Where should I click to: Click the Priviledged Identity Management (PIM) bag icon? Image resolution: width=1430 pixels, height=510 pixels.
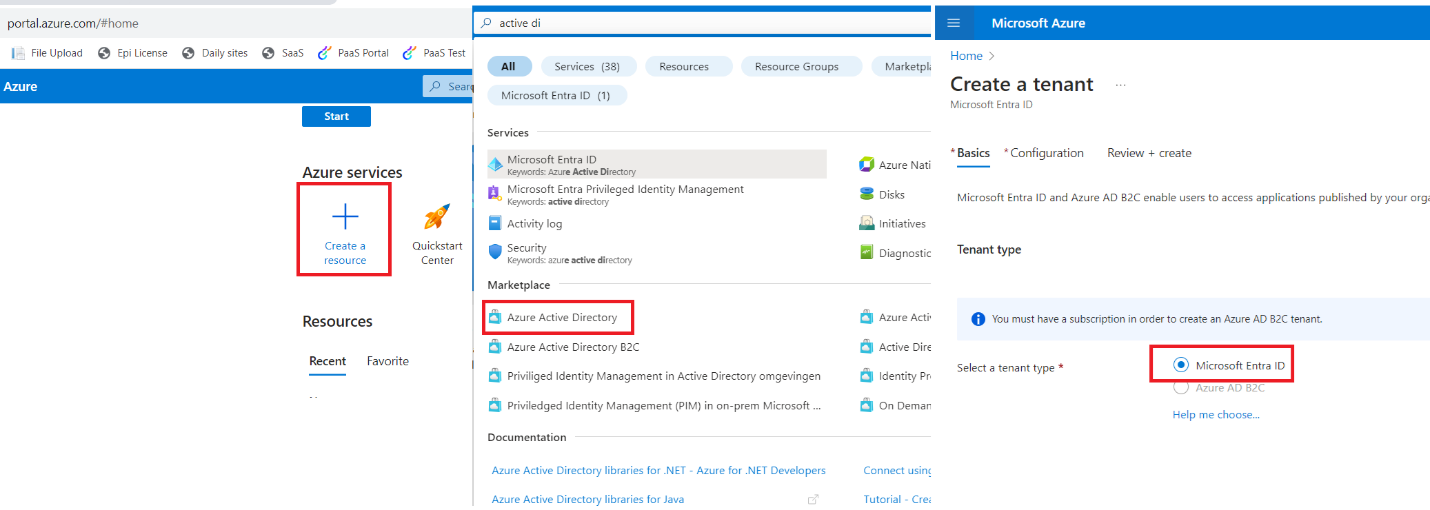[x=495, y=406]
